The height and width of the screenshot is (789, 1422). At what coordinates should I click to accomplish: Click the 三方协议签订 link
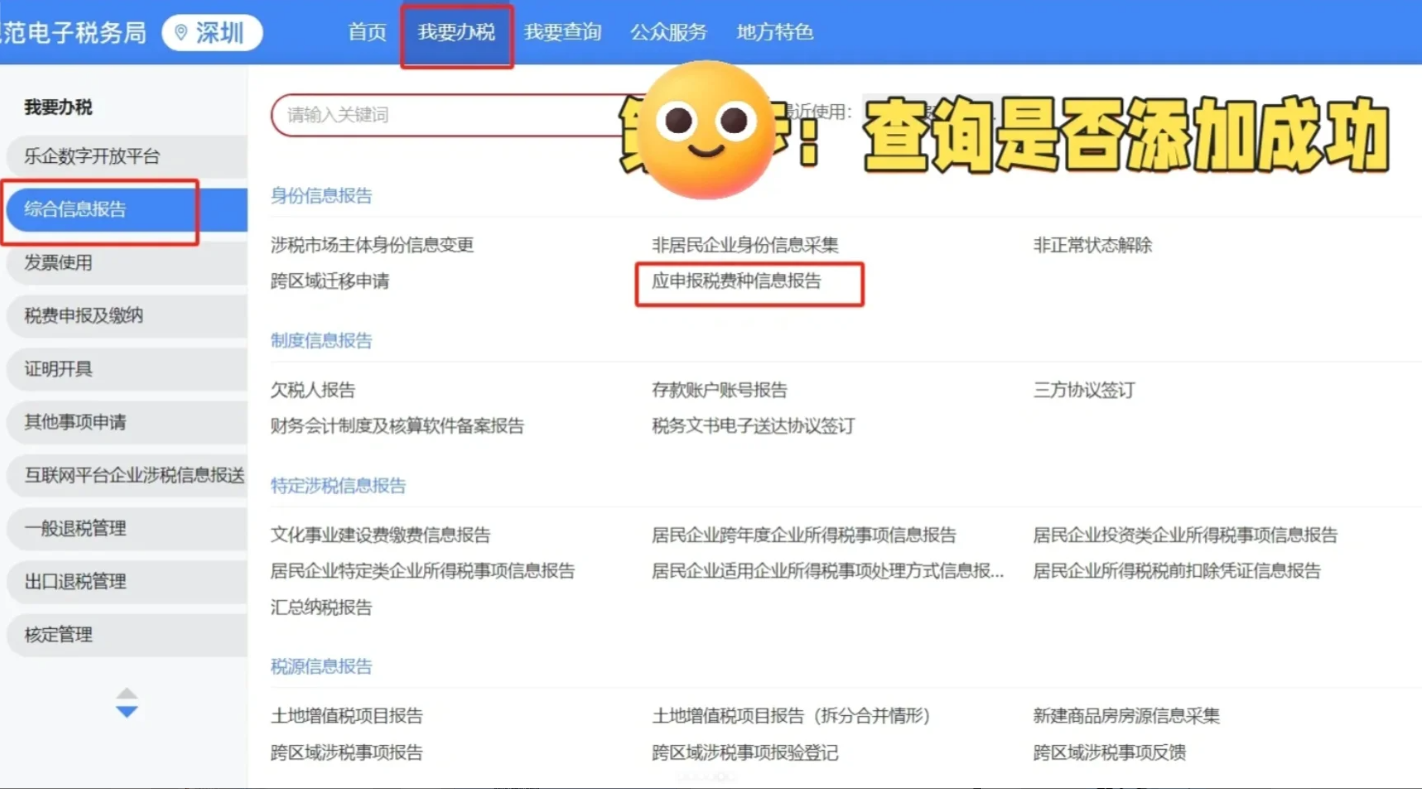(x=1084, y=390)
